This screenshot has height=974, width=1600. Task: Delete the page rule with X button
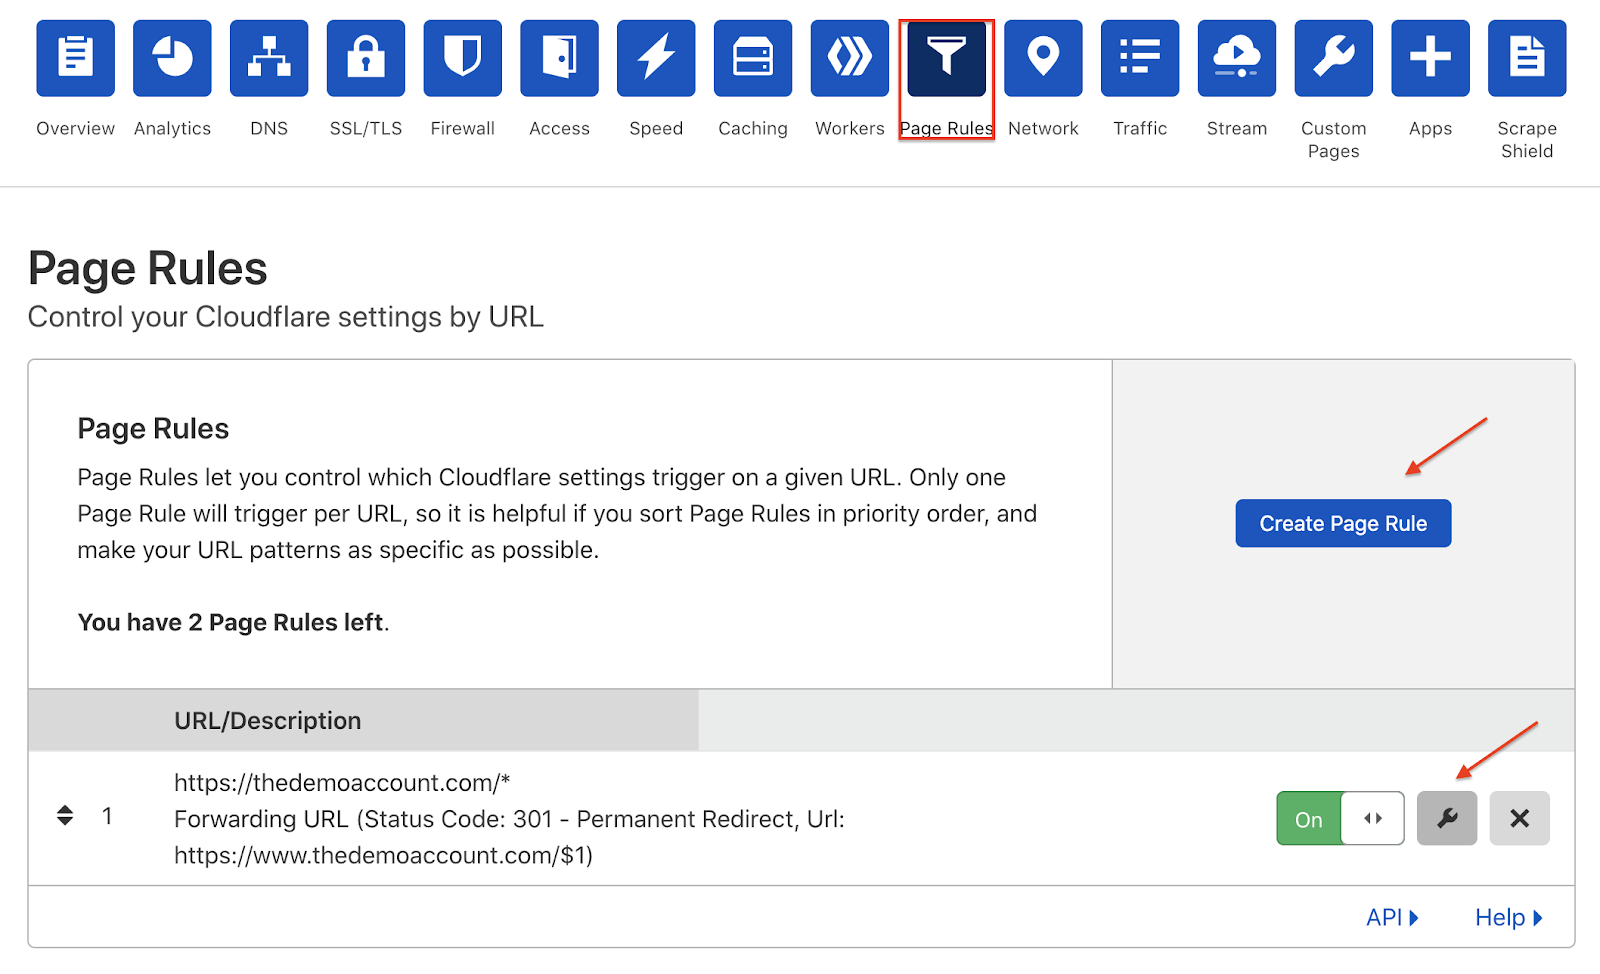(1520, 818)
